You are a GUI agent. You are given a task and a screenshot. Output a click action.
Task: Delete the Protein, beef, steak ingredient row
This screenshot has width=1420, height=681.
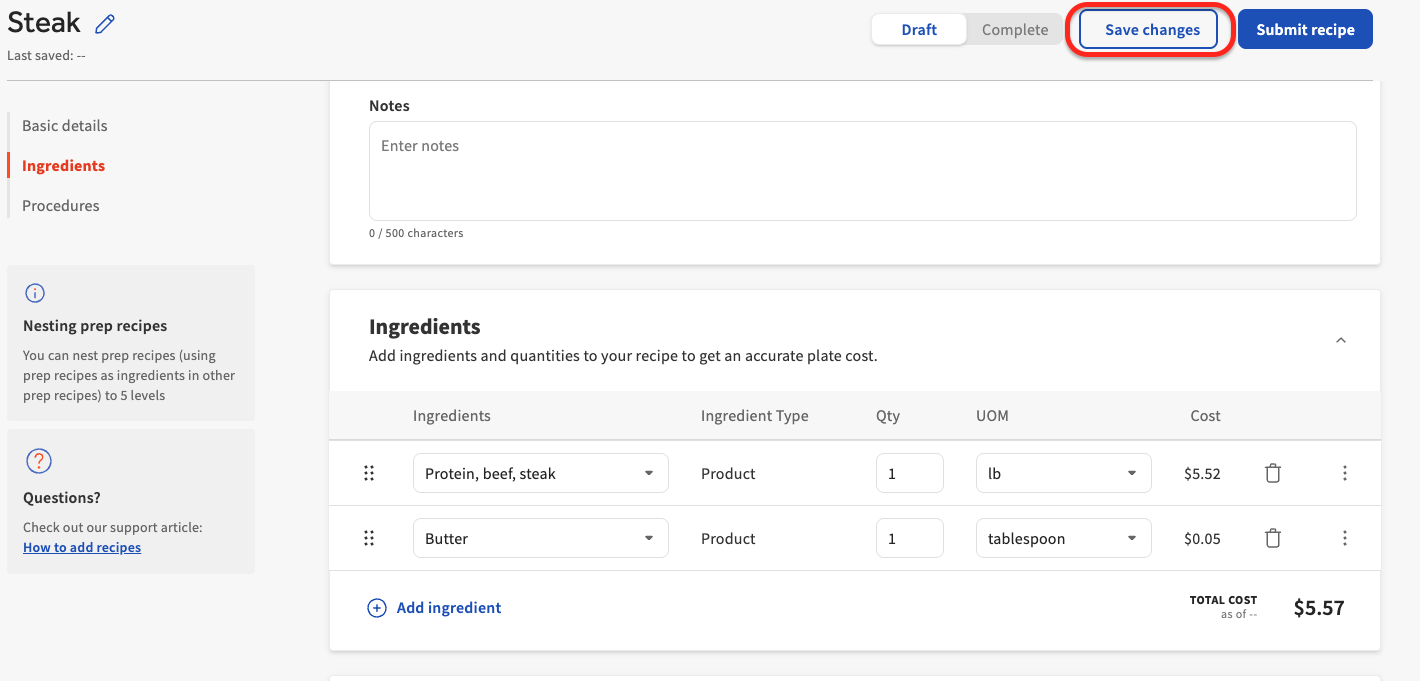(1273, 474)
